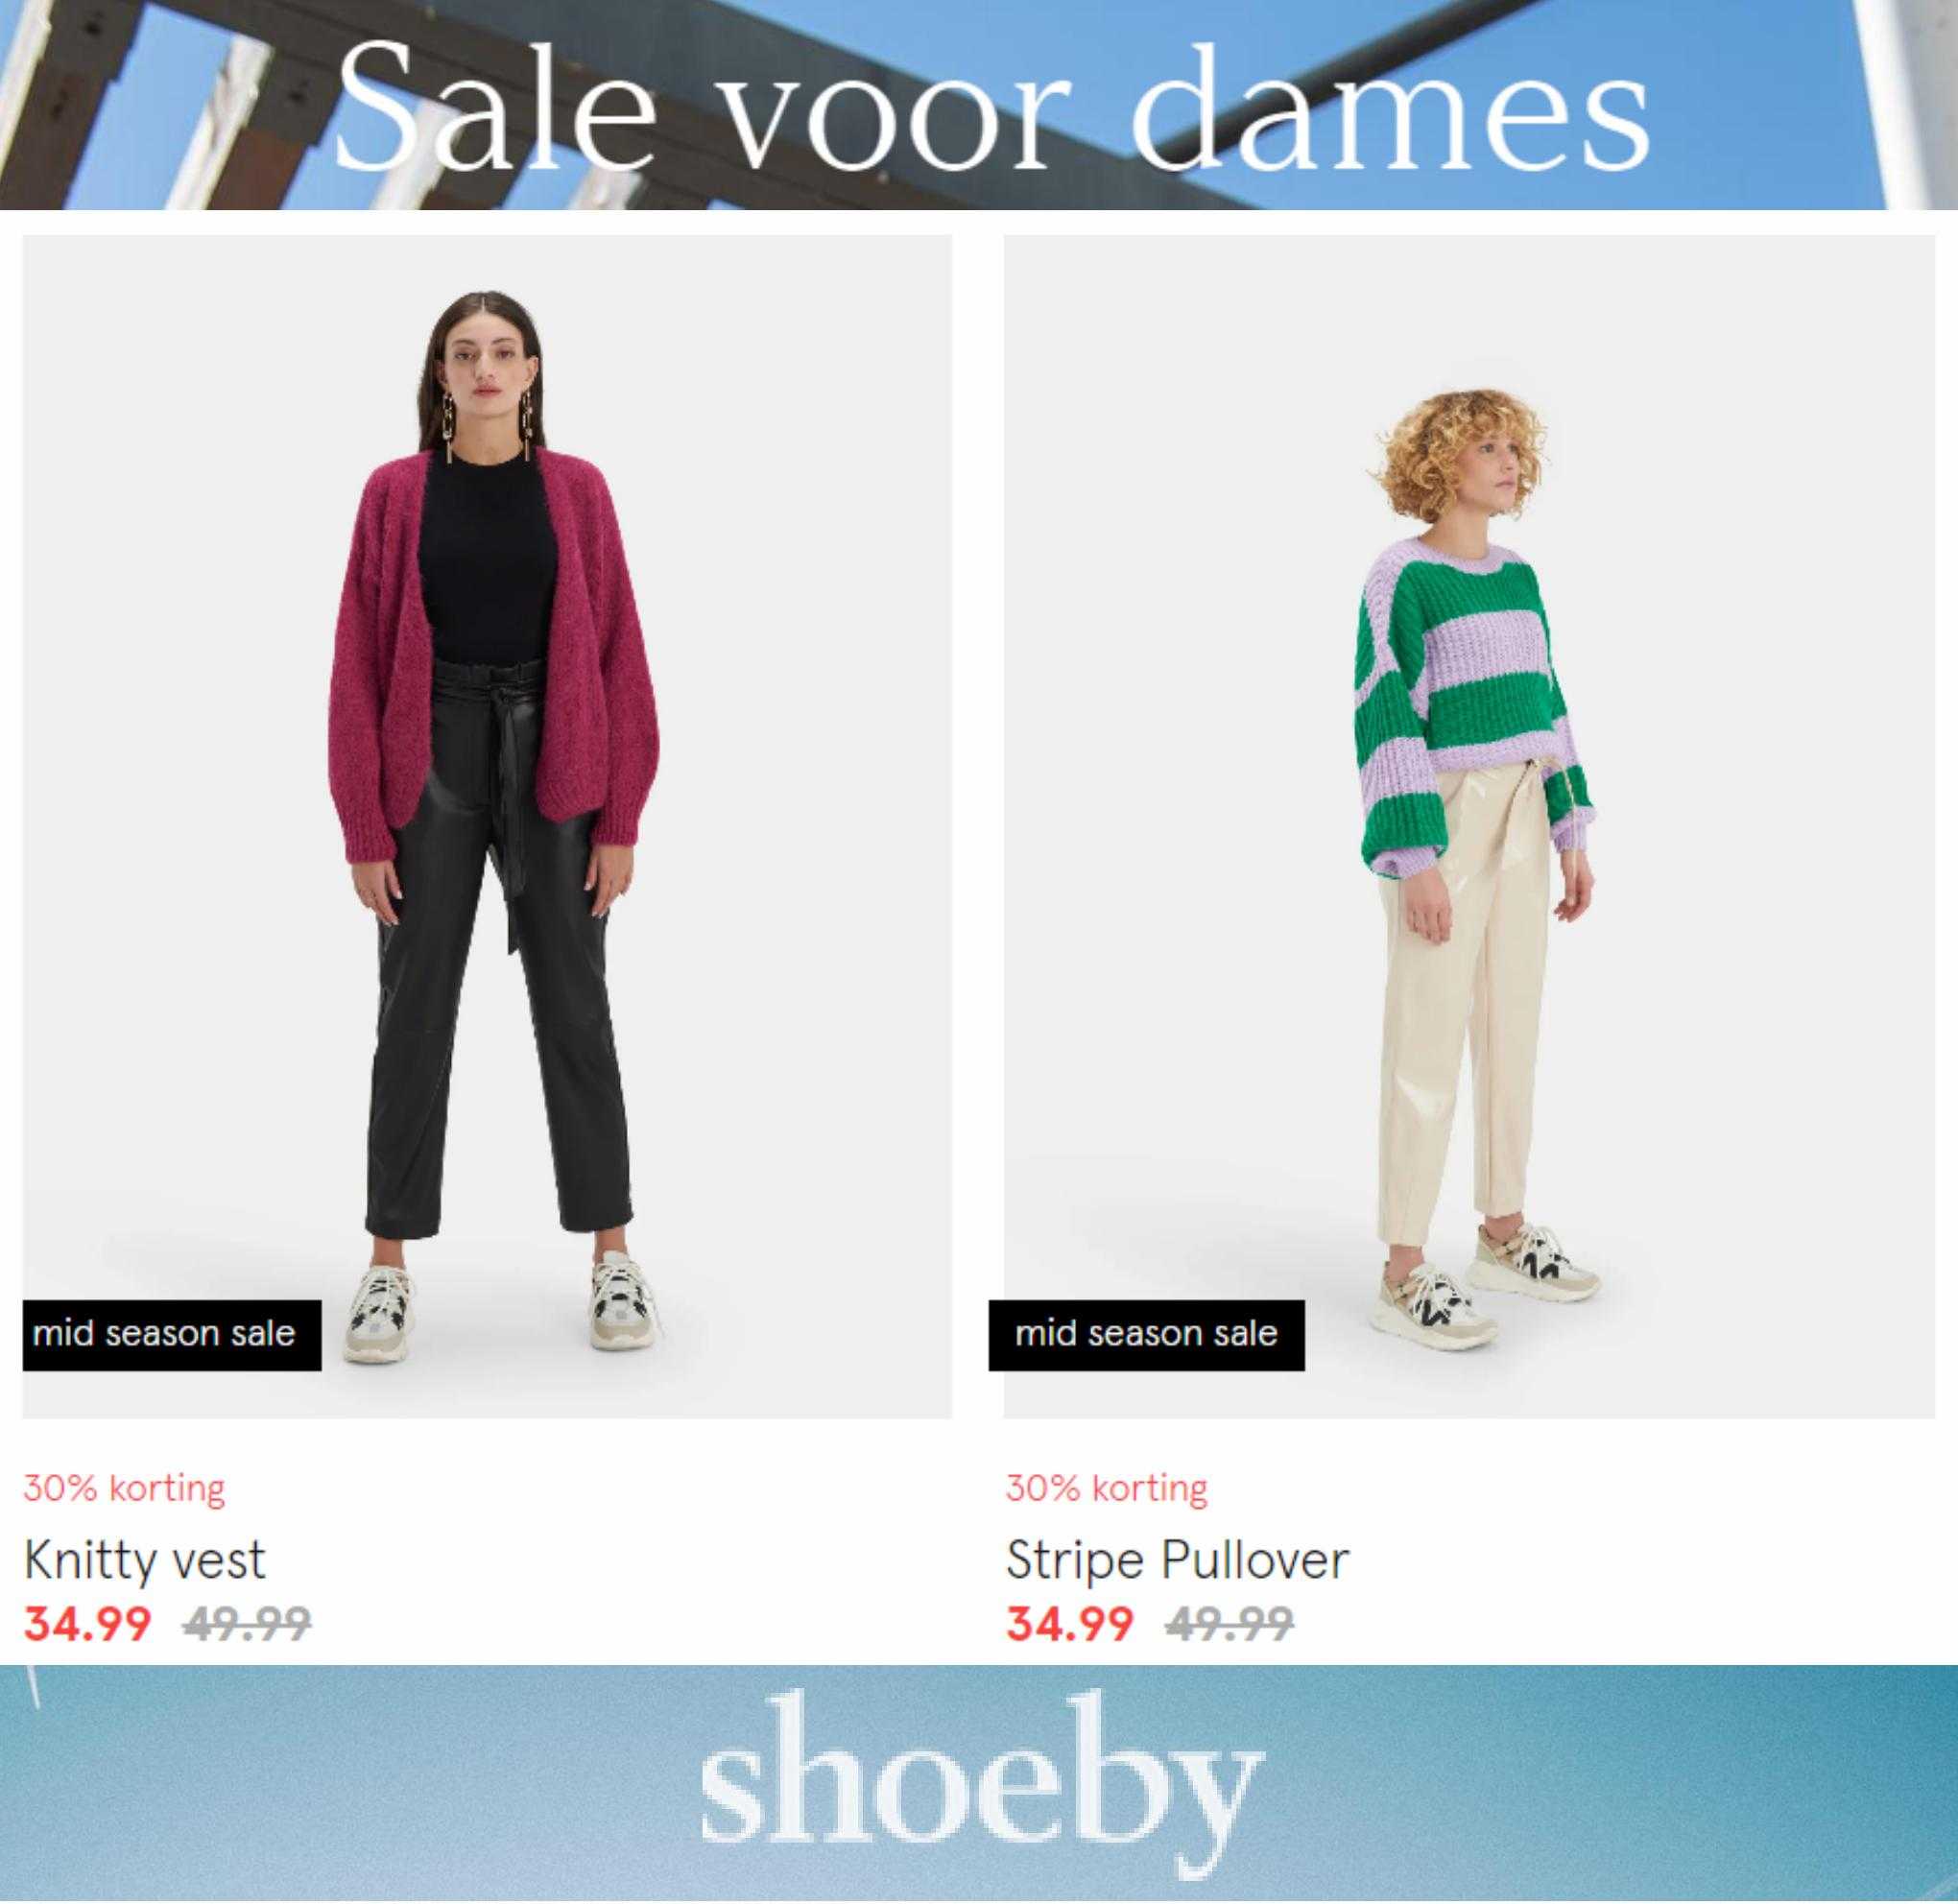Image resolution: width=1958 pixels, height=1904 pixels.
Task: Click the Sale voor dames header title
Action: pyautogui.click(x=992, y=107)
